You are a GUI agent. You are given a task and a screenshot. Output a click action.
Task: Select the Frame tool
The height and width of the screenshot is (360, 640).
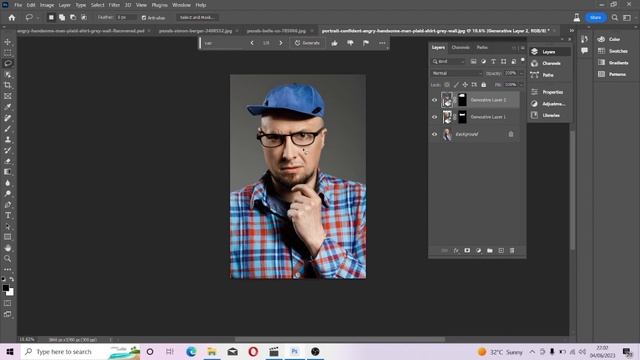8,96
